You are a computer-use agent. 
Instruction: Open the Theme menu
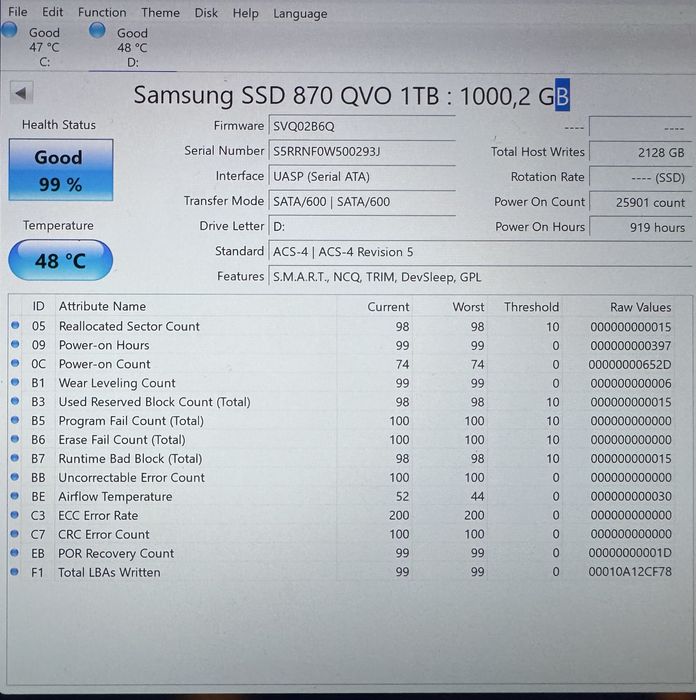point(160,12)
